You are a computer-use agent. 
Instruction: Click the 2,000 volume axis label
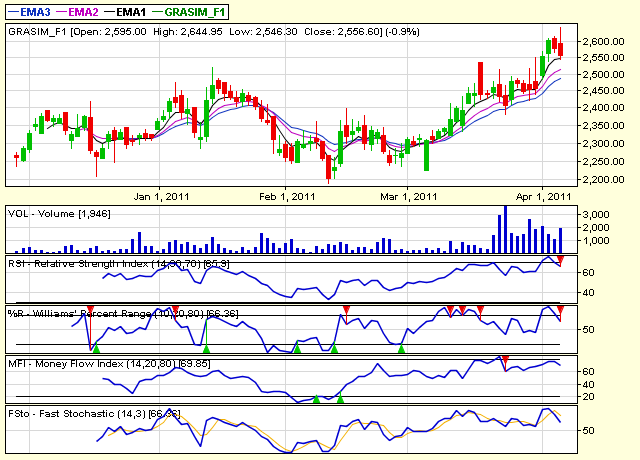596,228
